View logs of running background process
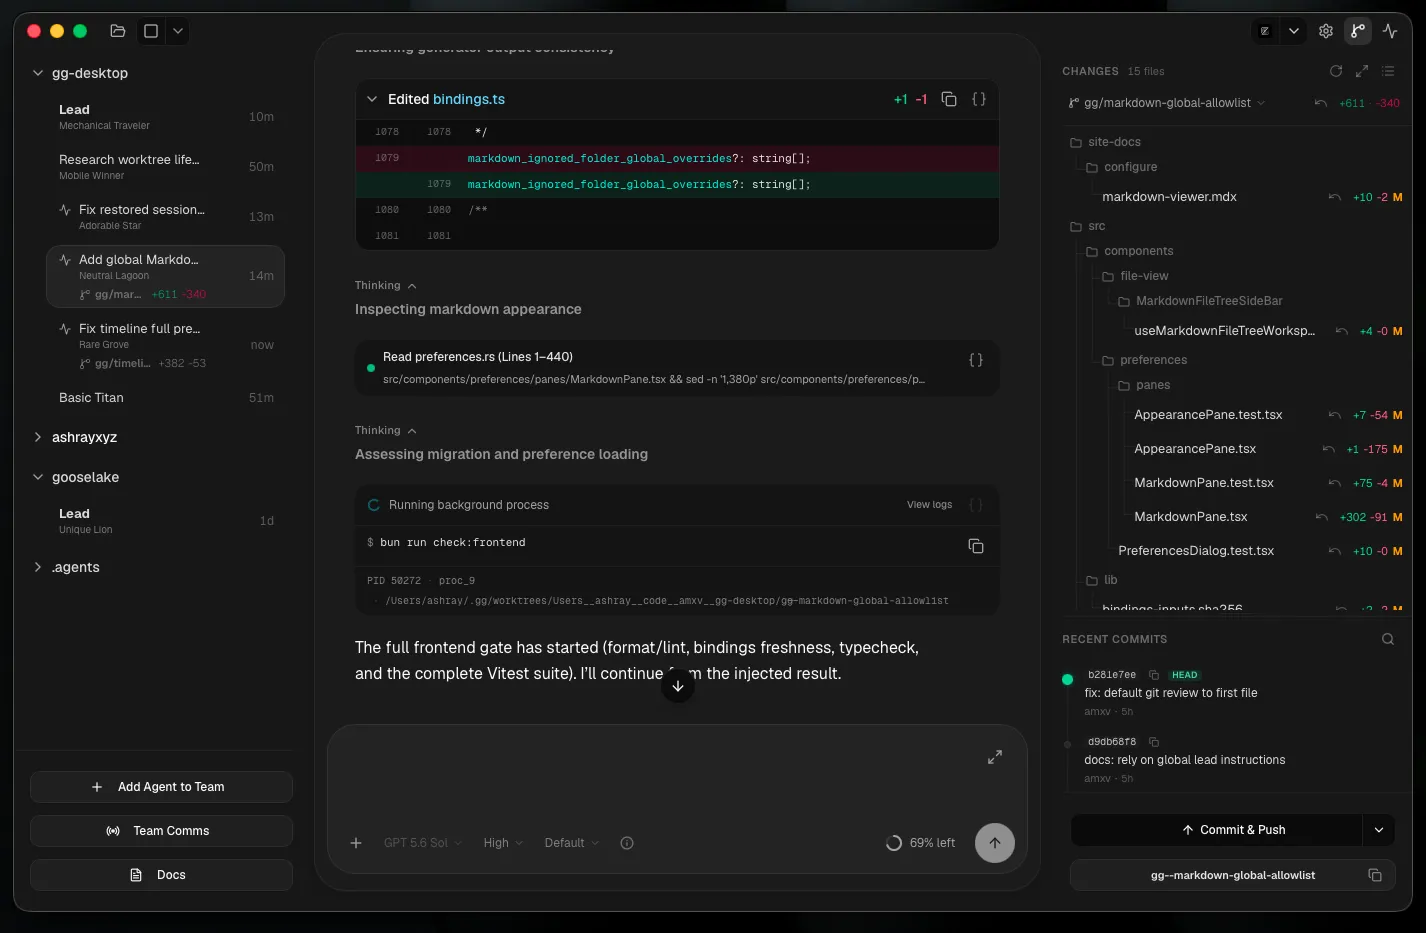This screenshot has height=933, width=1426. [929, 505]
